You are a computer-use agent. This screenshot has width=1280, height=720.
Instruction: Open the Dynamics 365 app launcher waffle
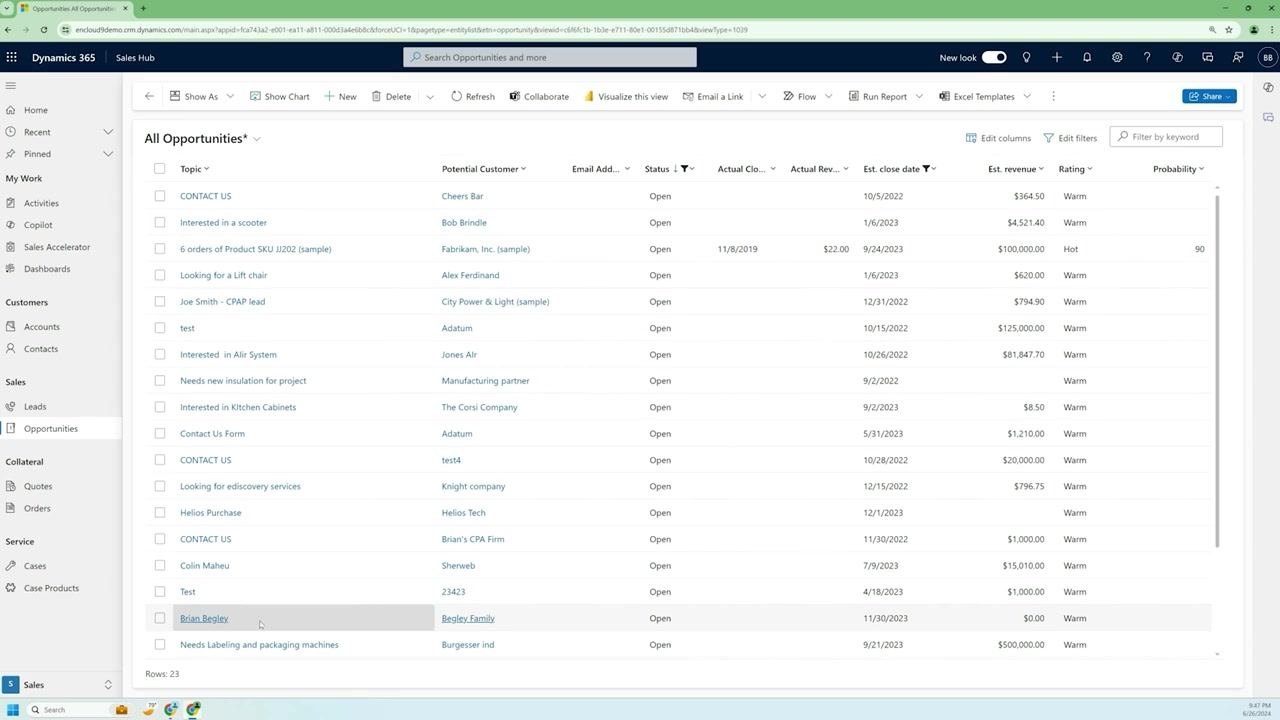(x=11, y=57)
